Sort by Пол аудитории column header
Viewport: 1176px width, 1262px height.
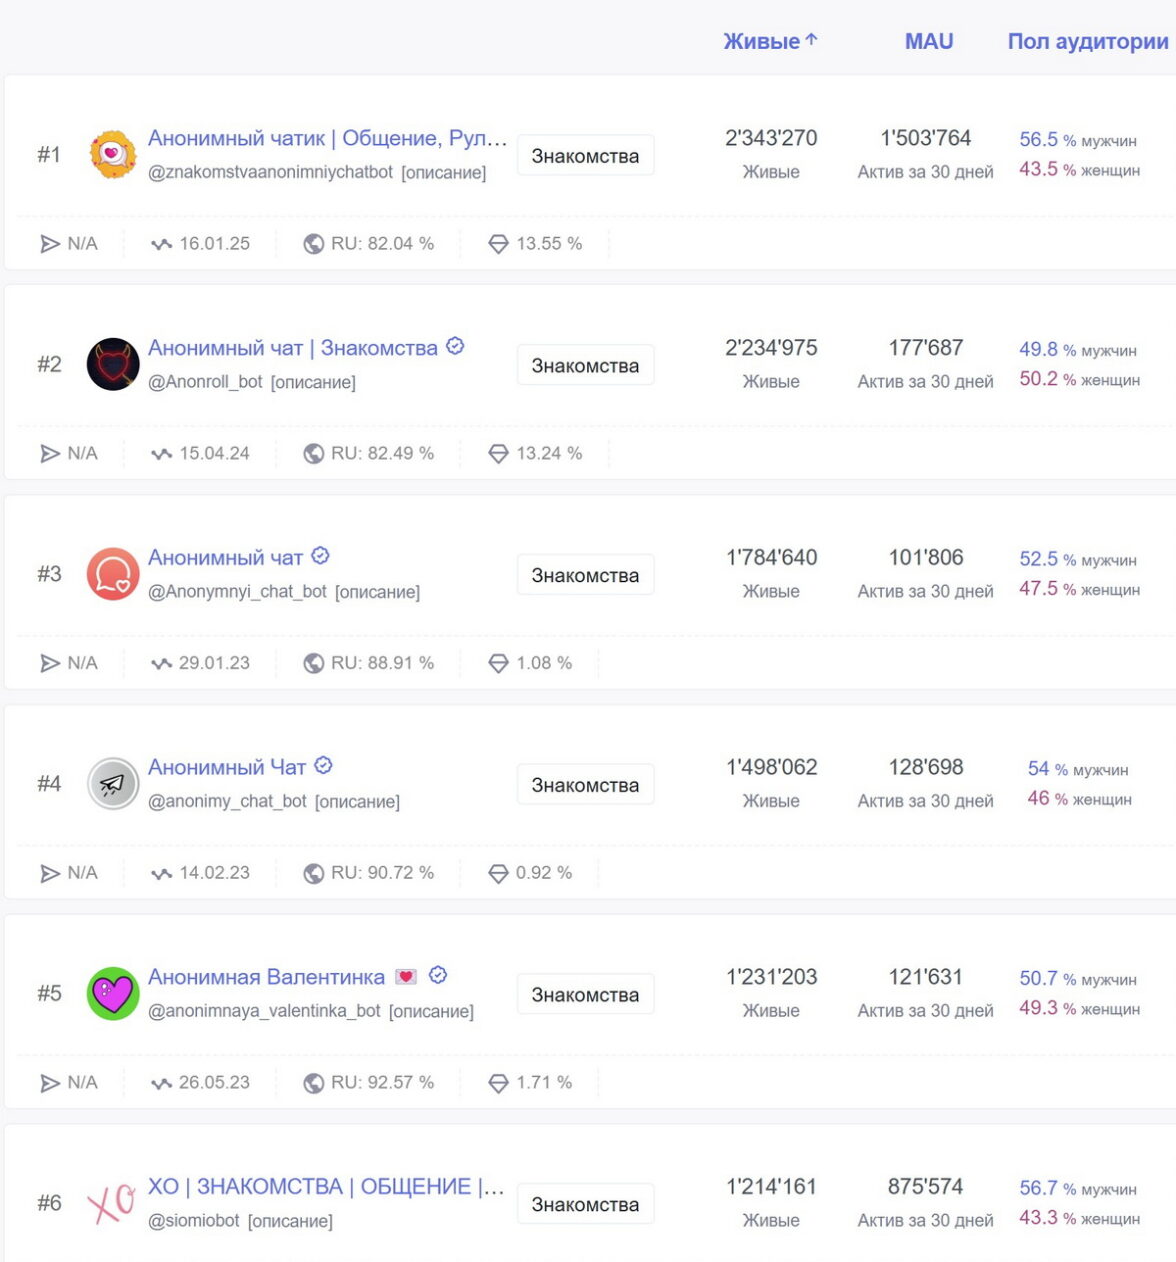tap(1087, 41)
